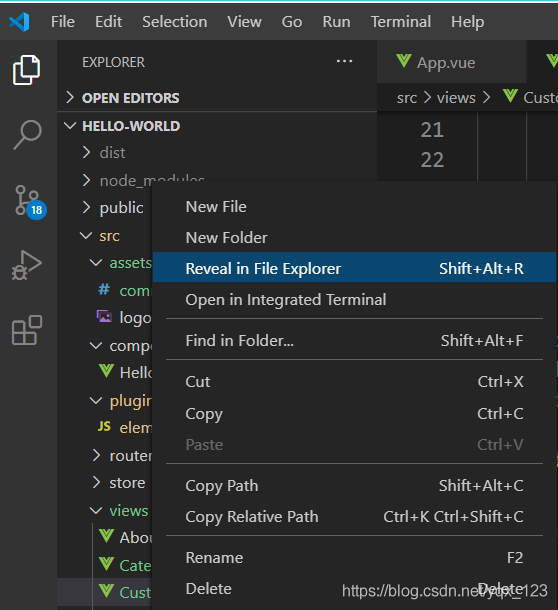Open the Run and Debug view
Image resolution: width=558 pixels, height=610 pixels.
pos(26,265)
